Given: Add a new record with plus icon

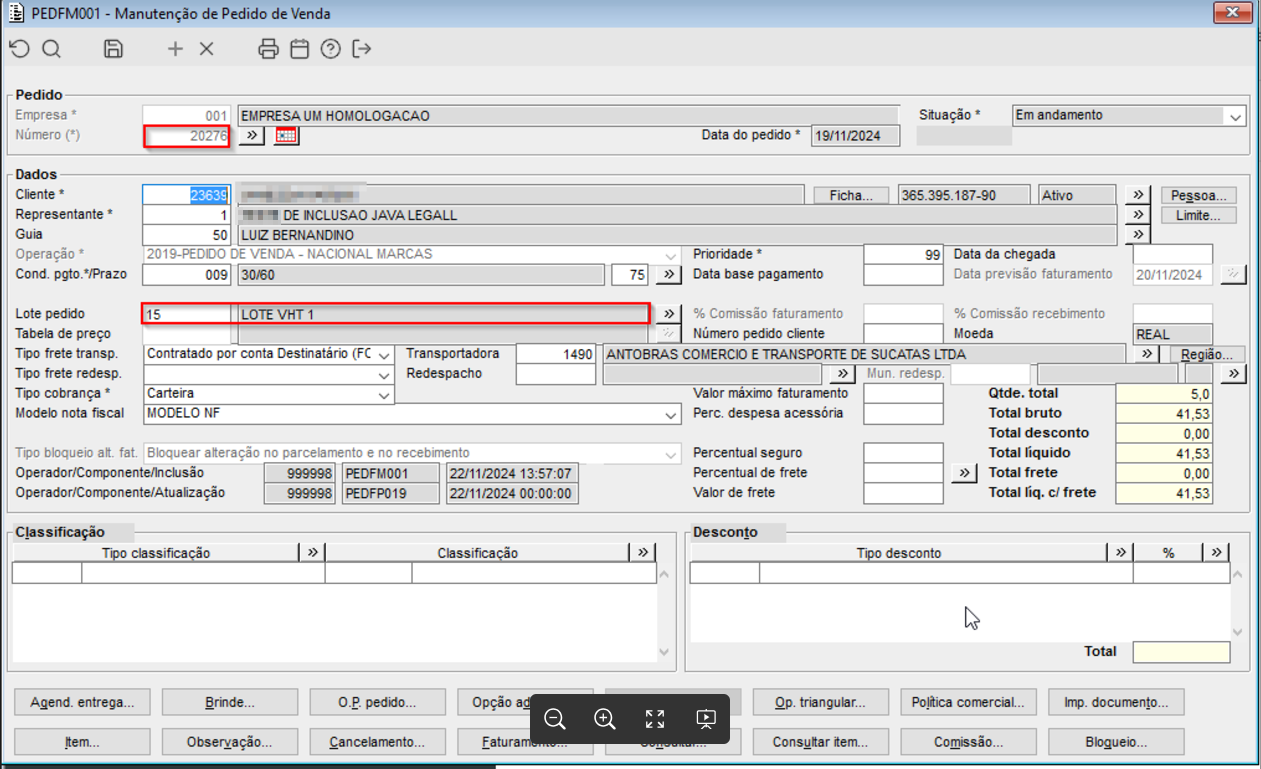Looking at the screenshot, I should coord(175,49).
